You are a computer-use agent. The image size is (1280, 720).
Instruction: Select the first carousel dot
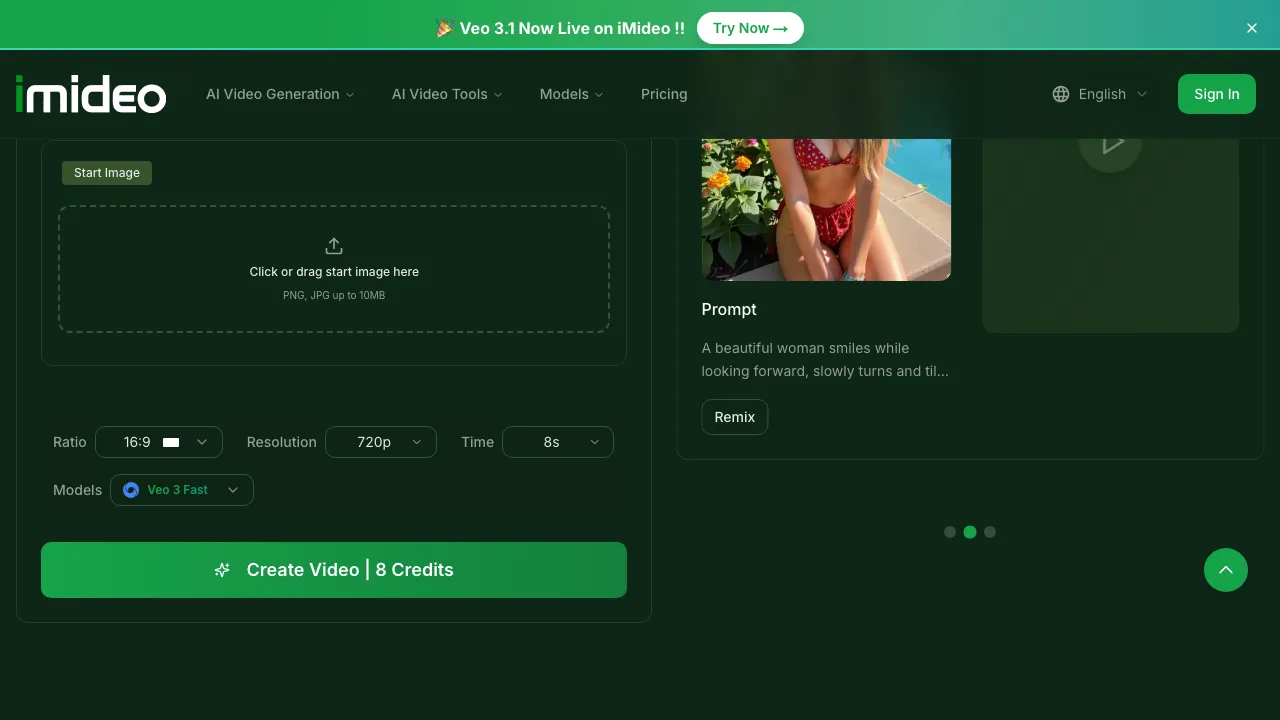pyautogui.click(x=950, y=532)
